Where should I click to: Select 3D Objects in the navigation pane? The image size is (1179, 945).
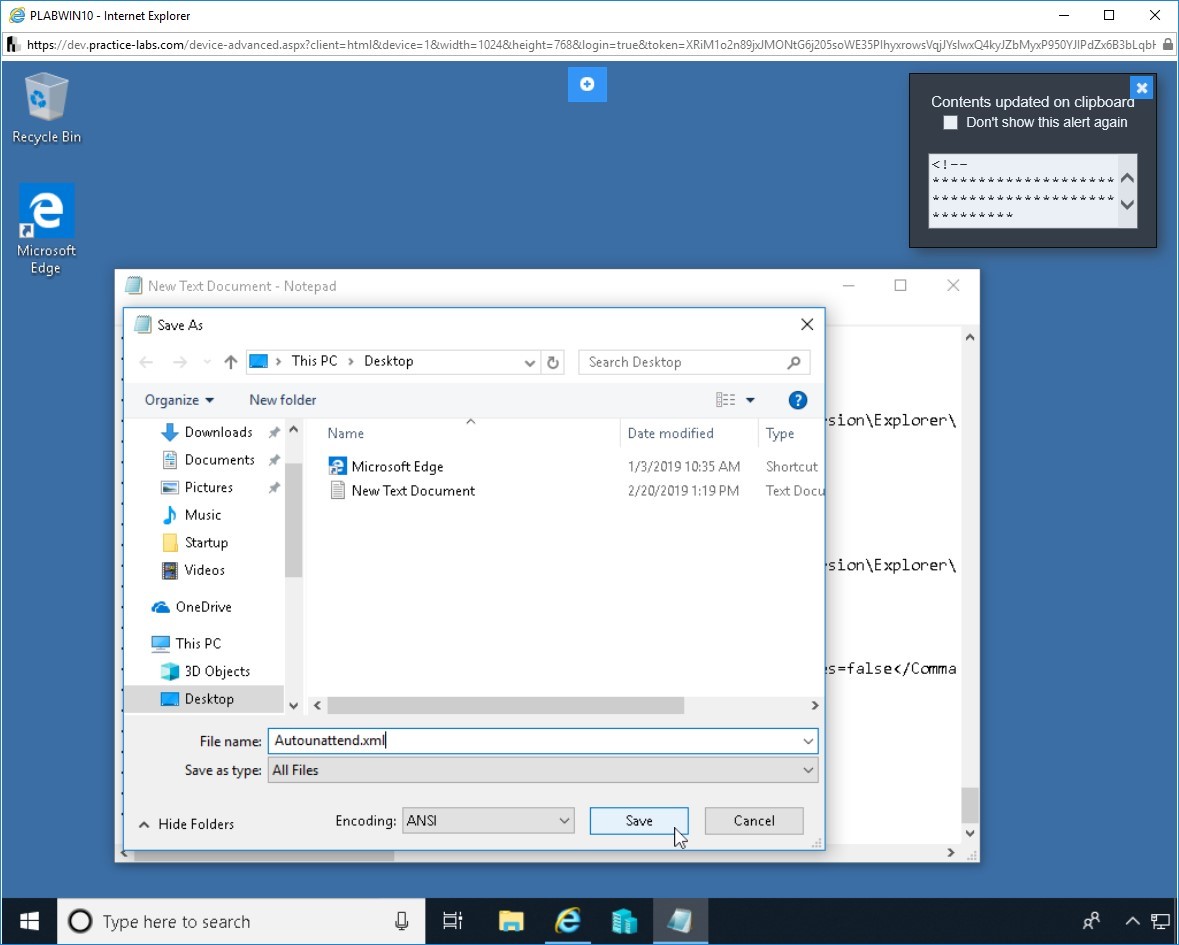pos(217,671)
